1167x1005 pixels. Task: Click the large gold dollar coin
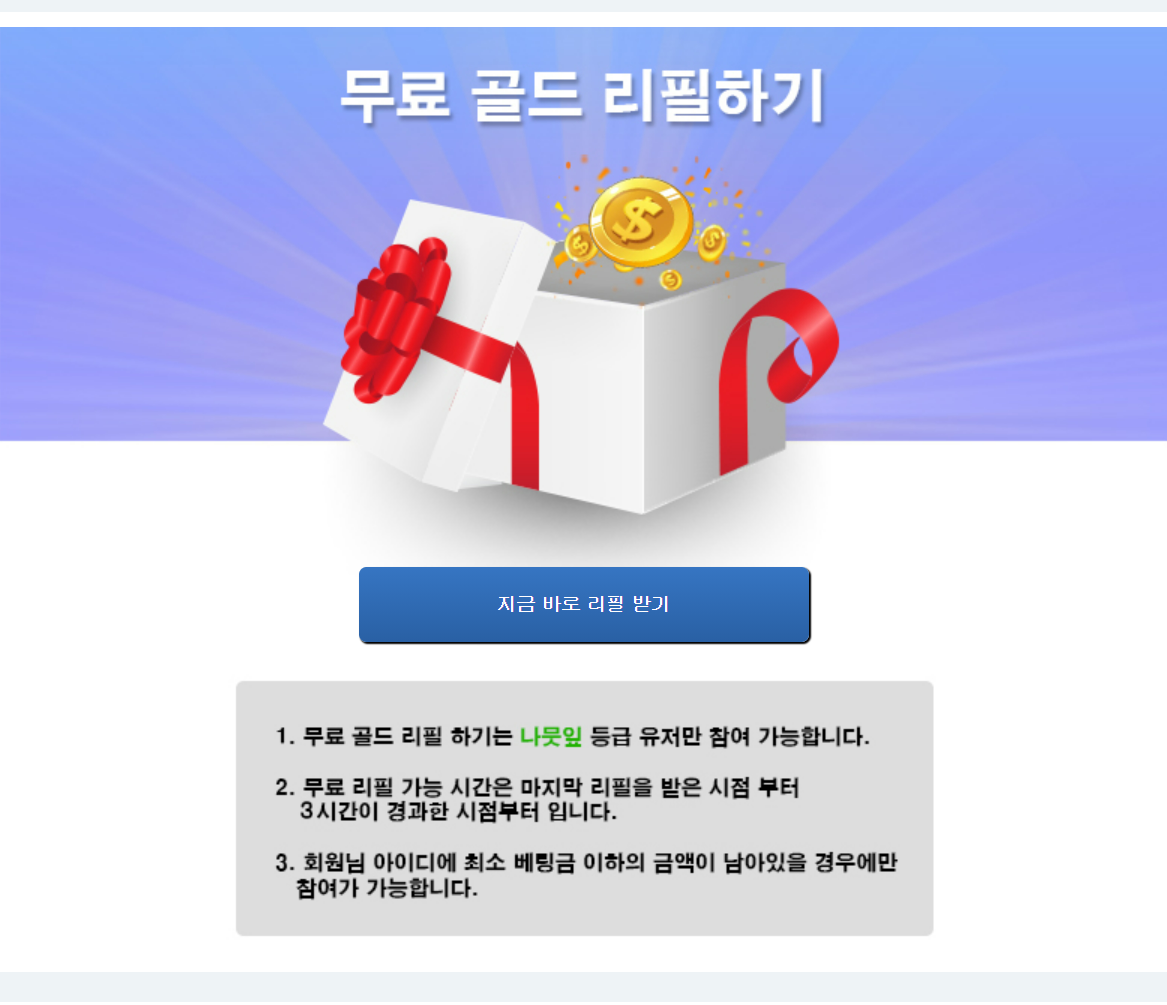click(641, 222)
